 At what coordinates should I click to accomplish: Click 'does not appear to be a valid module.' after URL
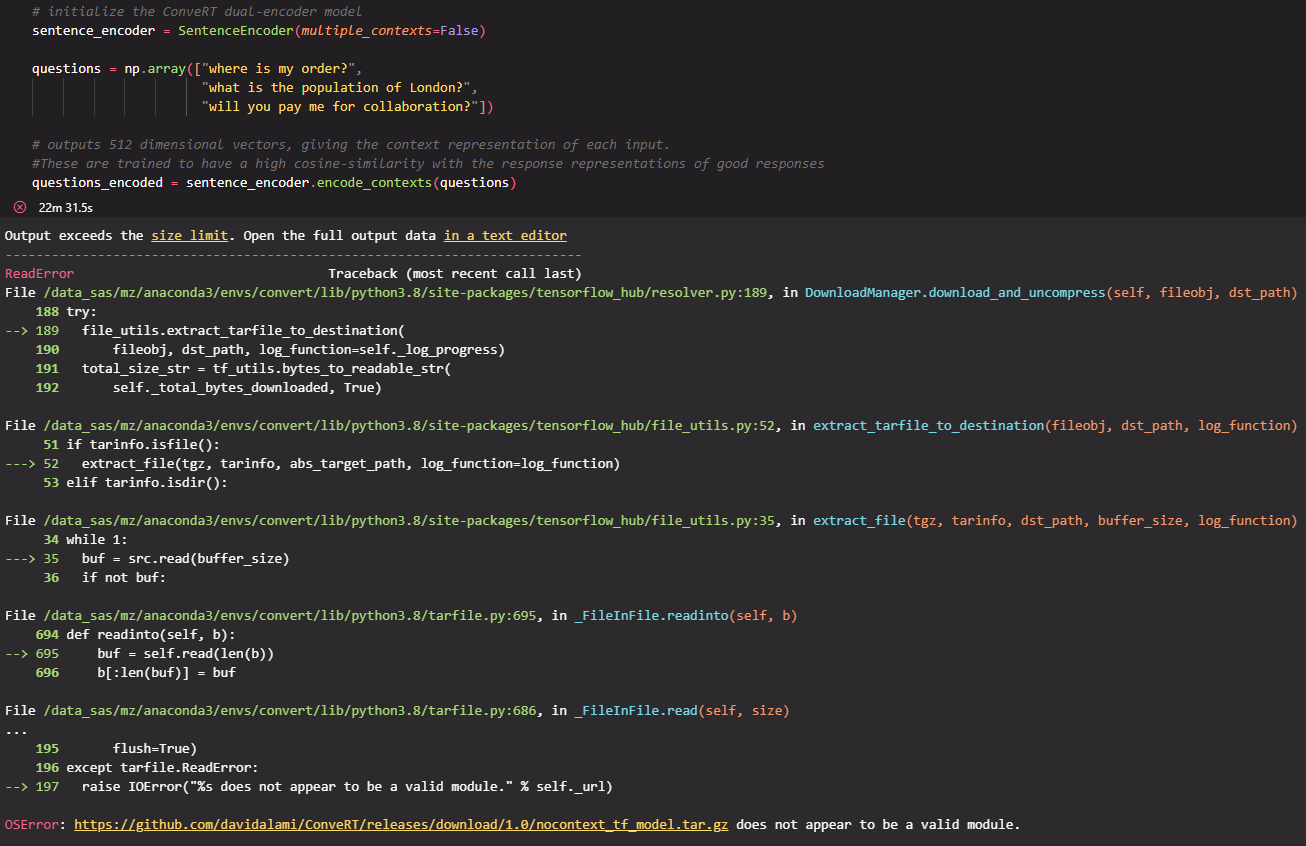878,825
